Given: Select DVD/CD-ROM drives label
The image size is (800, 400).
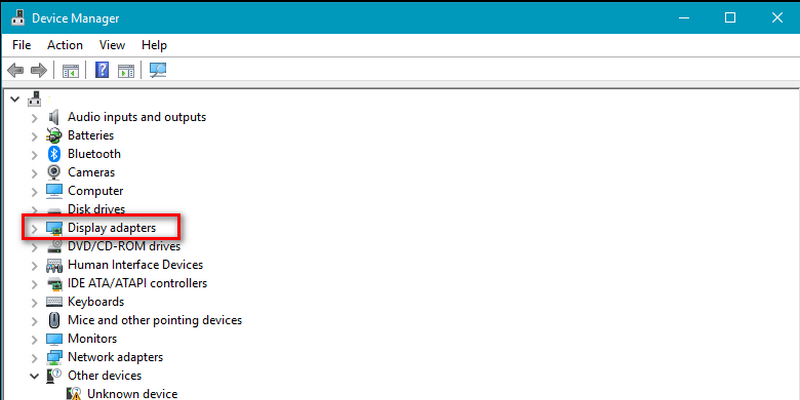Looking at the screenshot, I should pyautogui.click(x=124, y=246).
